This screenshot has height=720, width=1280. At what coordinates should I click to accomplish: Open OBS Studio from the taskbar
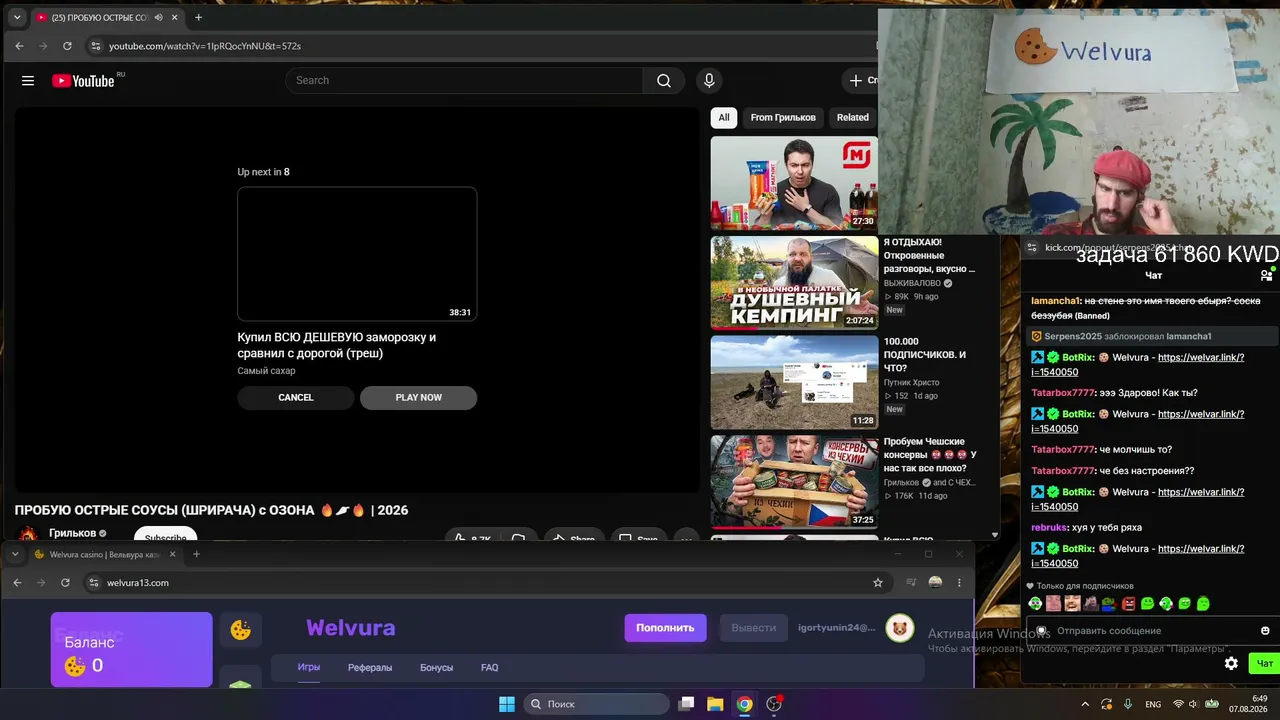pyautogui.click(x=774, y=704)
